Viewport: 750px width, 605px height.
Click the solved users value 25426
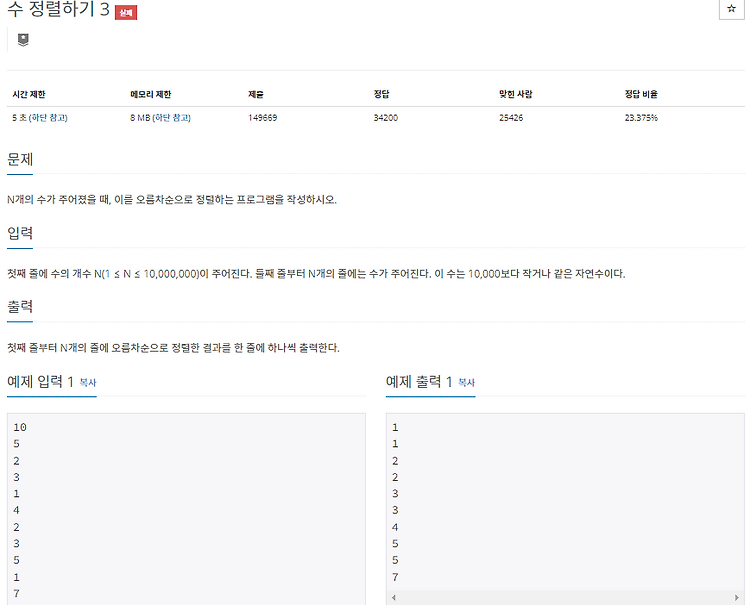511,118
